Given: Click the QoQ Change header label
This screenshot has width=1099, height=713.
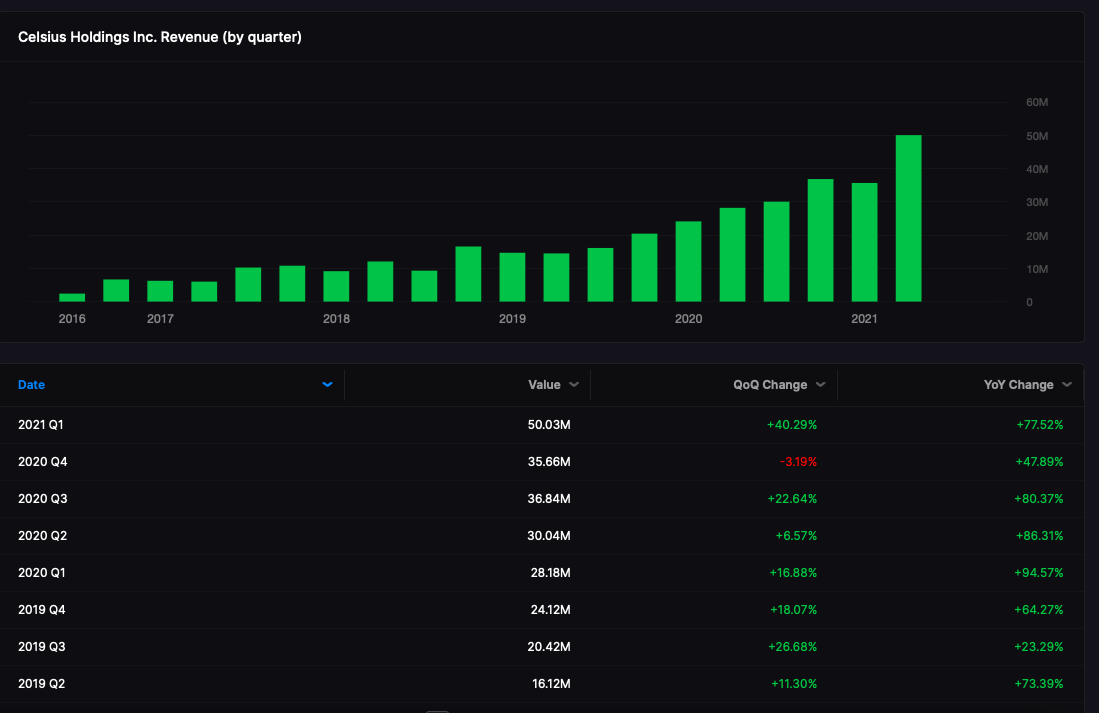Looking at the screenshot, I should click(x=770, y=384).
